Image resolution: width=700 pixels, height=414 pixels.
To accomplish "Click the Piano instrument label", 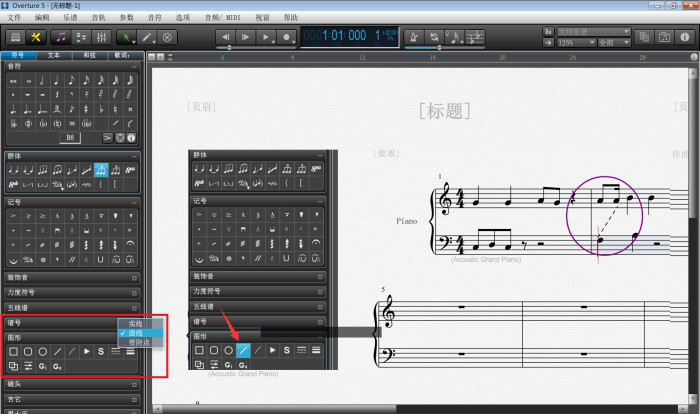I will (407, 221).
